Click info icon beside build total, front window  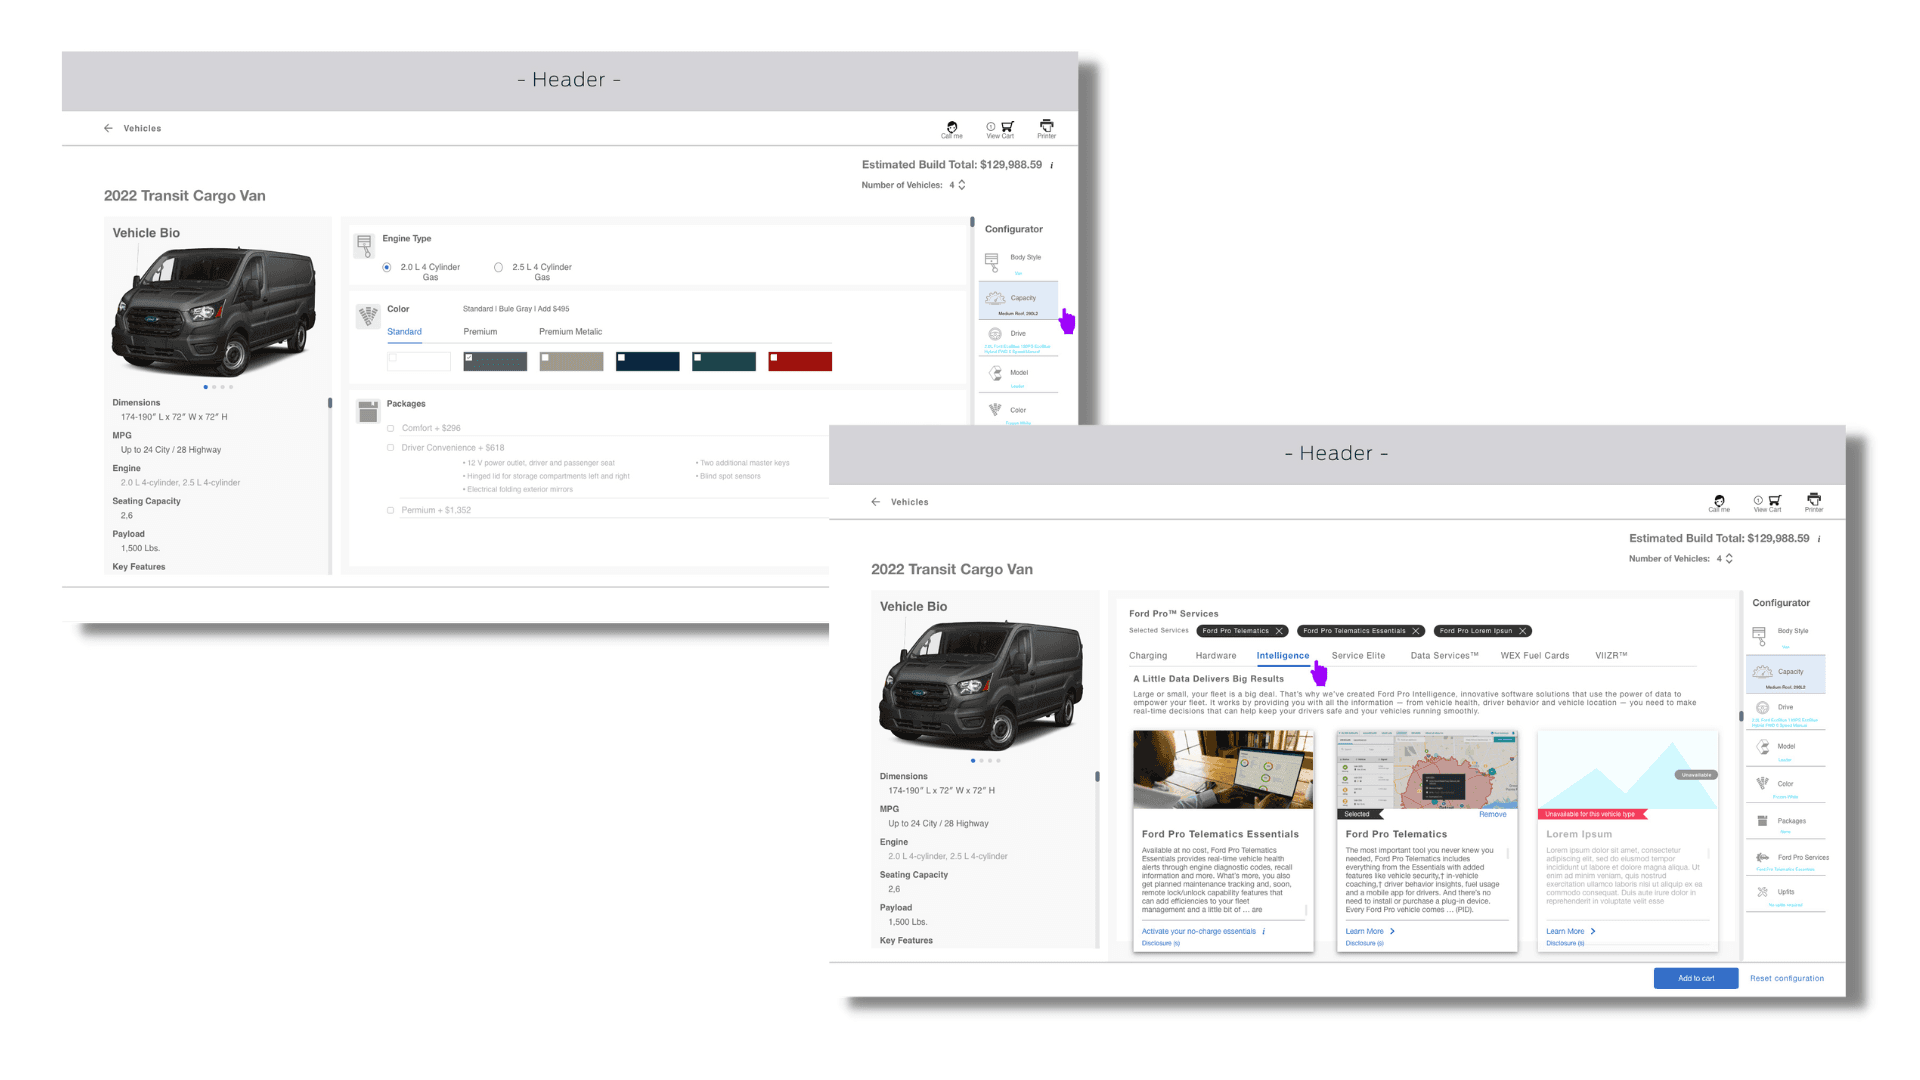tap(1819, 539)
